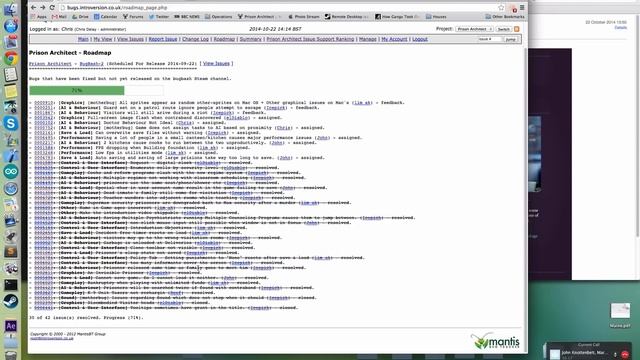The width and height of the screenshot is (640, 360).
Task: Open Roadmap in the Mantis menu
Action: tap(224, 39)
